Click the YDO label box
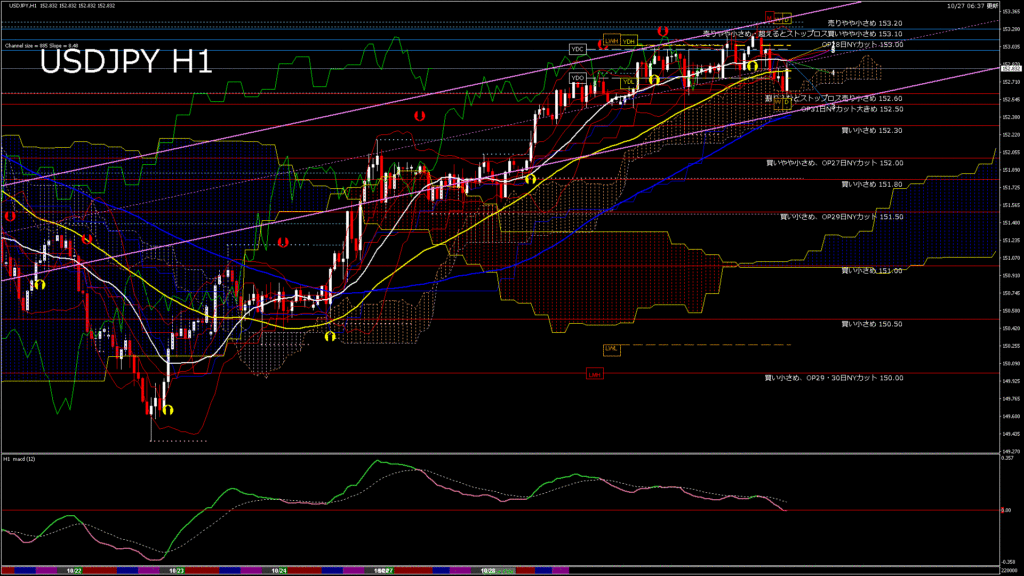1024x576 pixels. [577, 77]
